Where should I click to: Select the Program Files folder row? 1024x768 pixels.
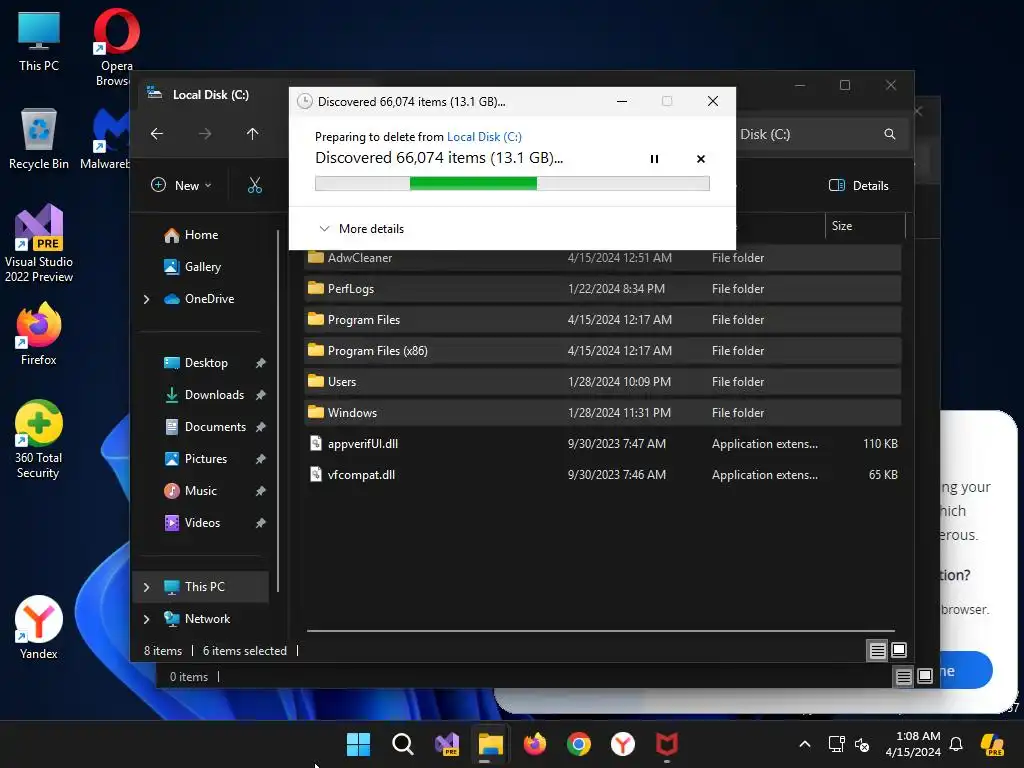(x=602, y=320)
